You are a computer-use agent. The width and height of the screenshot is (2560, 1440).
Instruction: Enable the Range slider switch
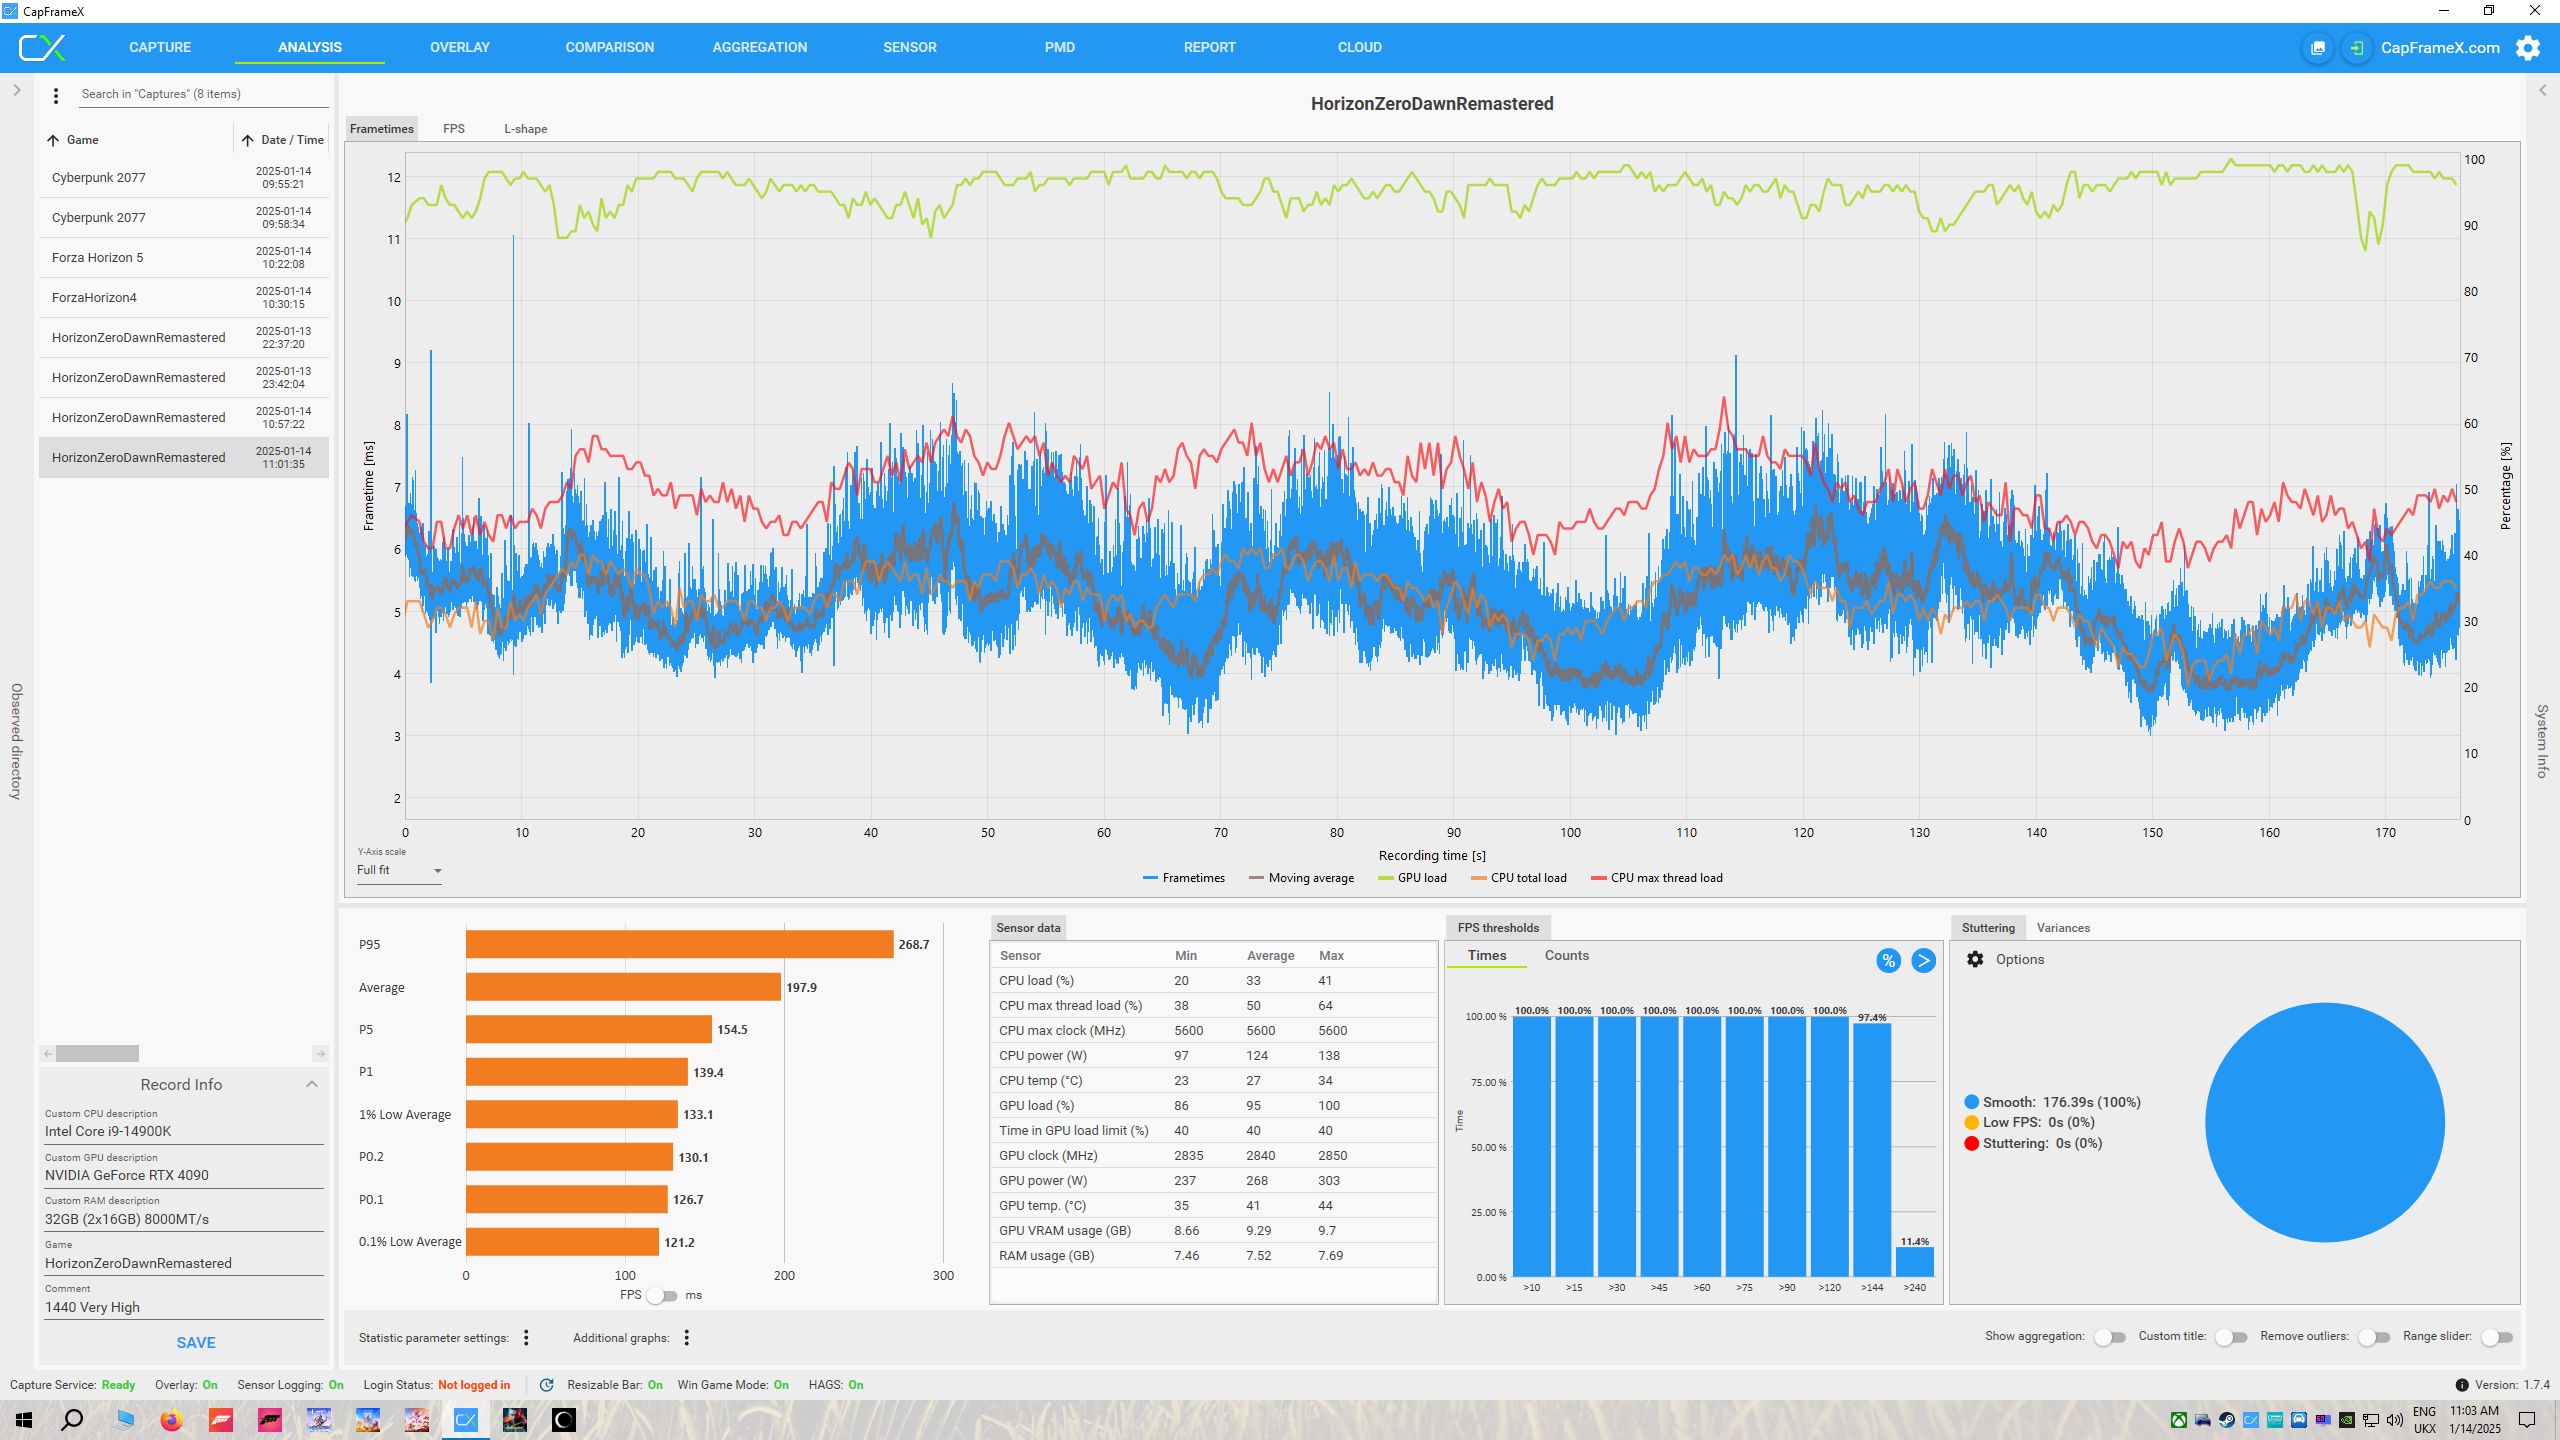2496,1337
